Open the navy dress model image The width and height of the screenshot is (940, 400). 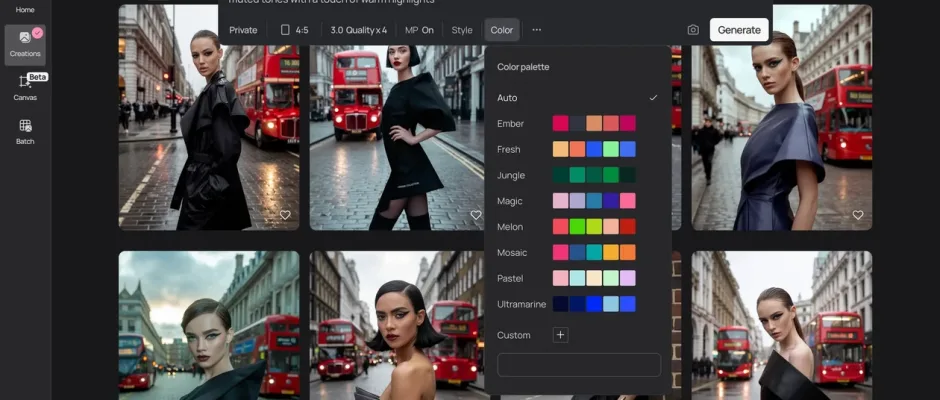tap(782, 118)
